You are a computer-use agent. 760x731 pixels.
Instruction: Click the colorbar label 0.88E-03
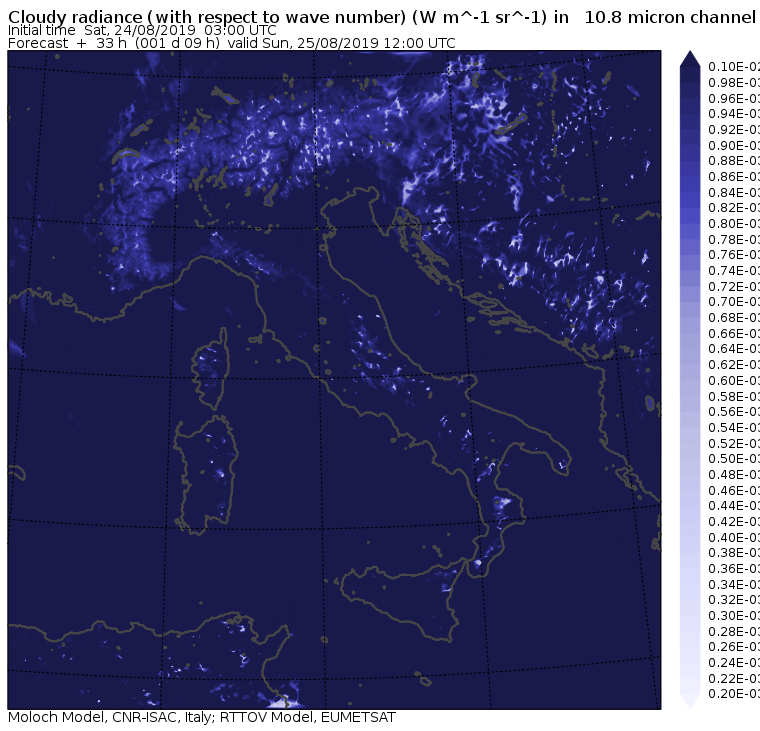734,161
